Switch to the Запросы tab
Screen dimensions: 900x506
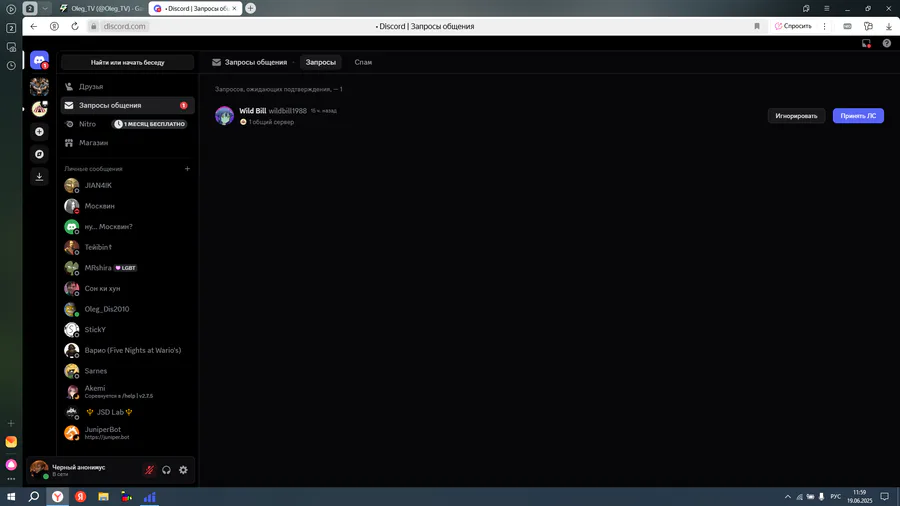coord(320,62)
